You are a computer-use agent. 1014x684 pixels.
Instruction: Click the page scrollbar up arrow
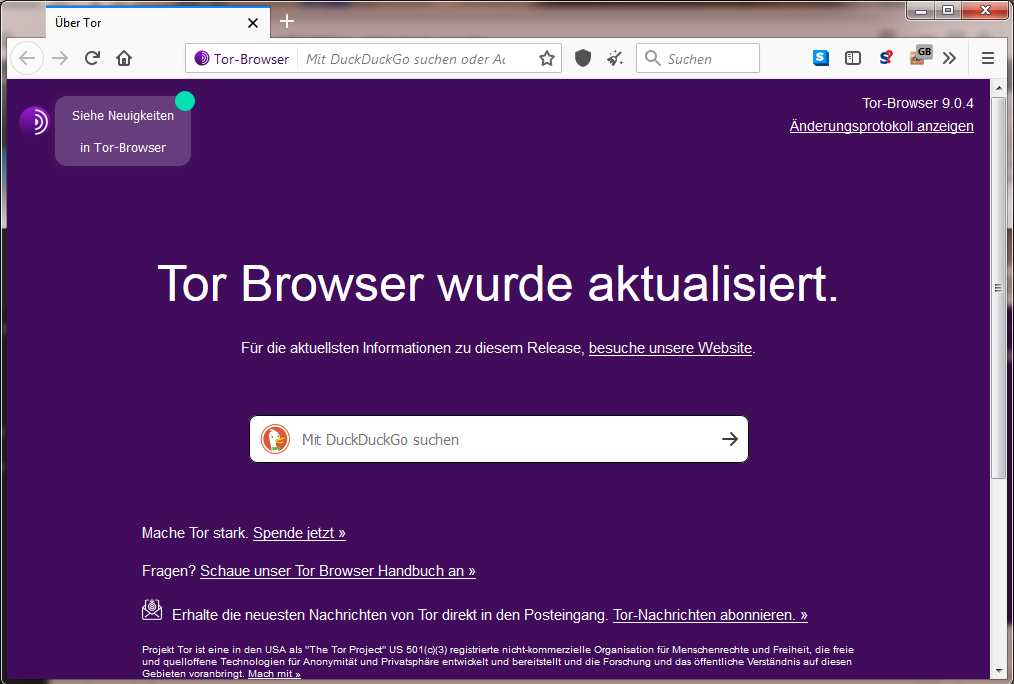click(x=998, y=88)
